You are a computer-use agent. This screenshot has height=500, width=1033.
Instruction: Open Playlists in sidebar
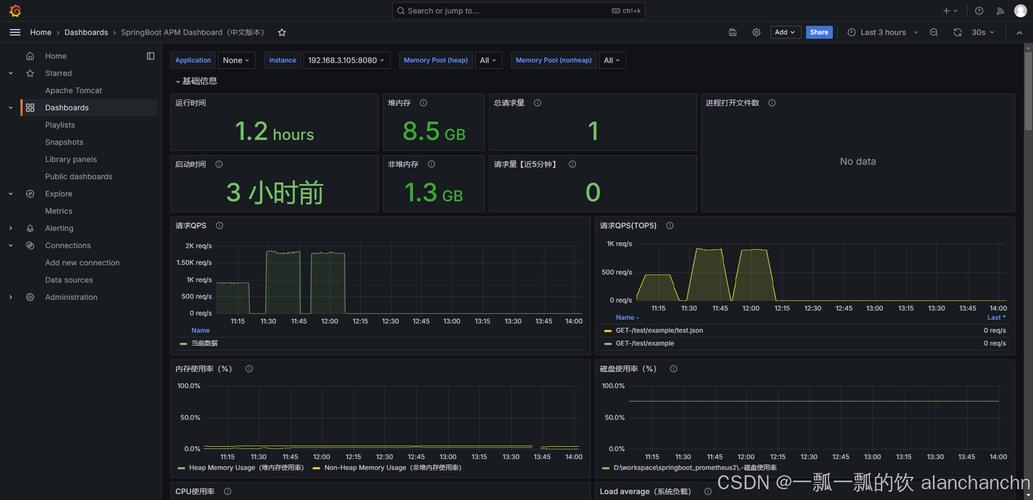(60, 125)
